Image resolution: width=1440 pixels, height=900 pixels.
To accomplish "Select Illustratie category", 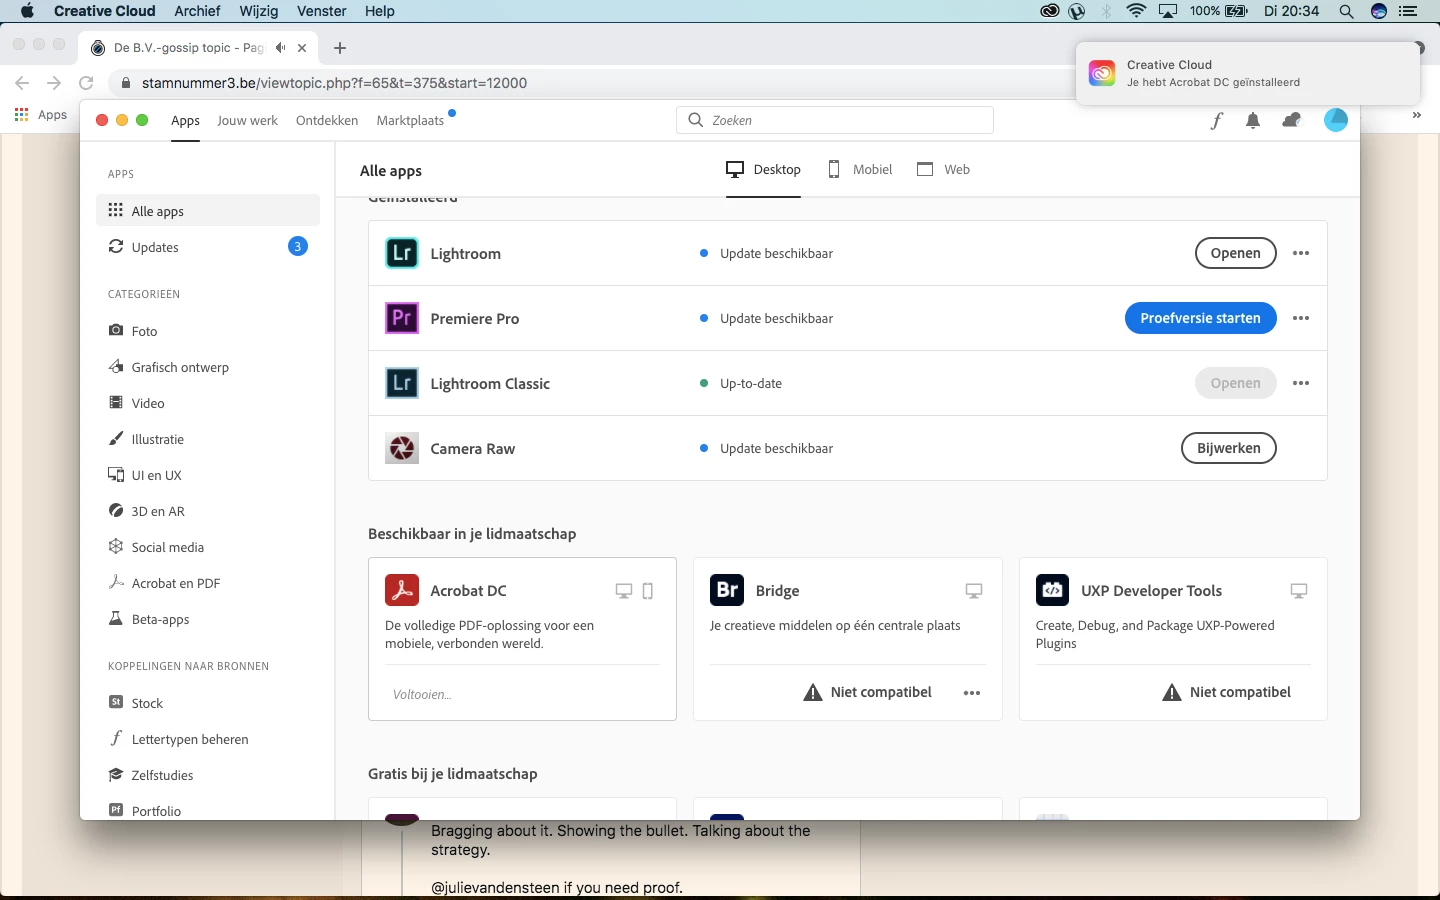I will point(208,439).
